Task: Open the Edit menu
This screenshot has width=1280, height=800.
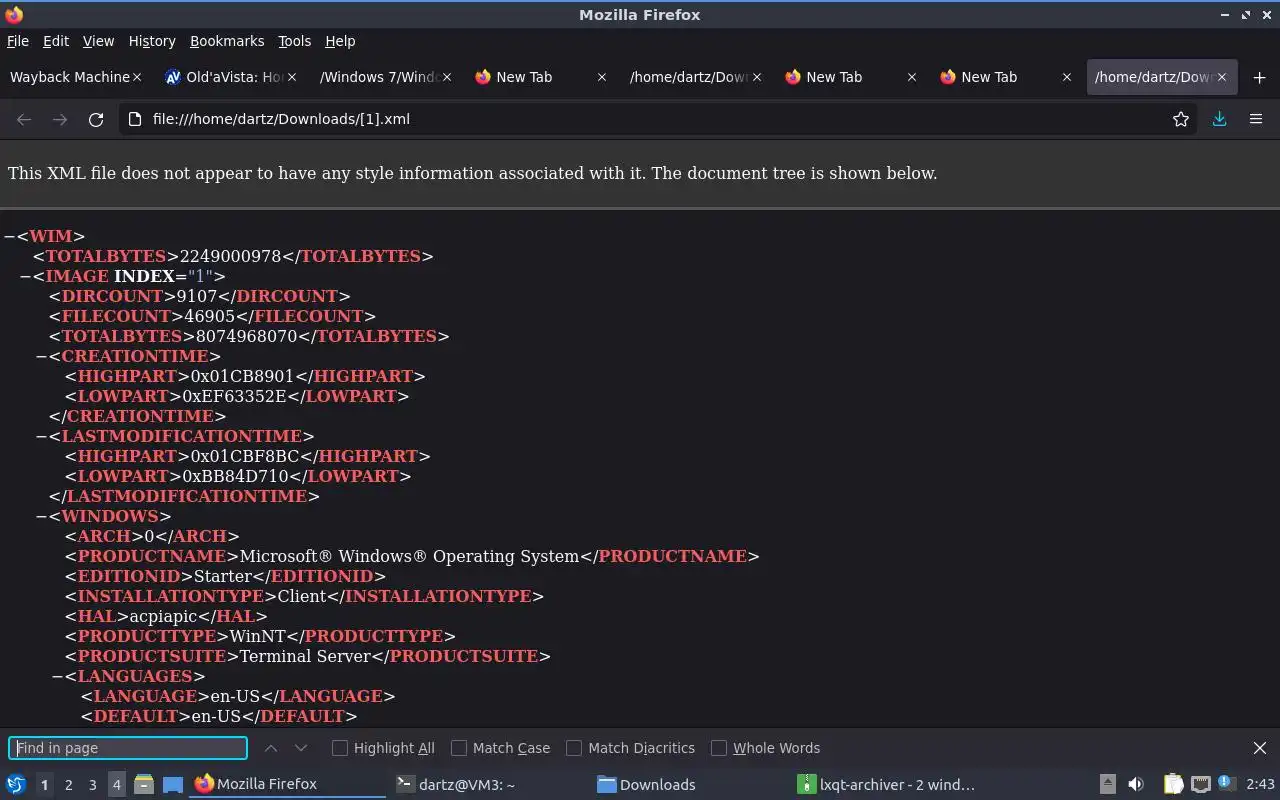Action: [56, 41]
